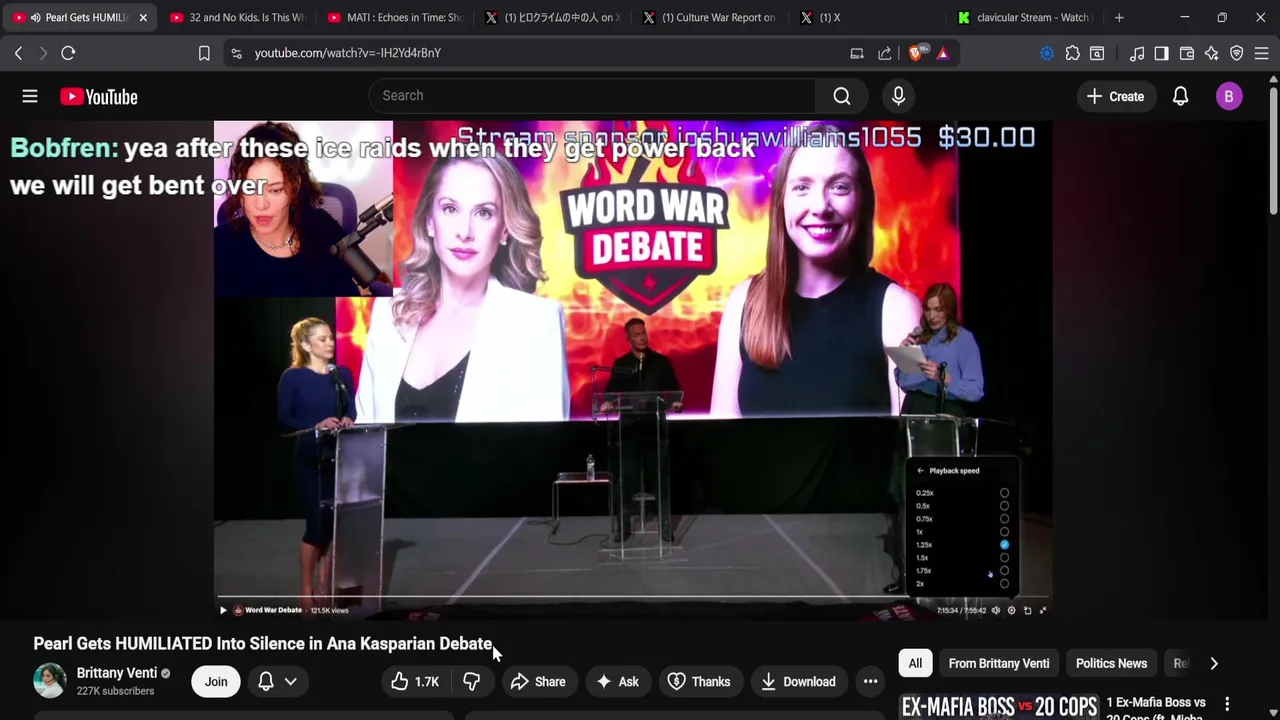1280x720 pixels.
Task: Open the account avatar B menu
Action: 1229,96
